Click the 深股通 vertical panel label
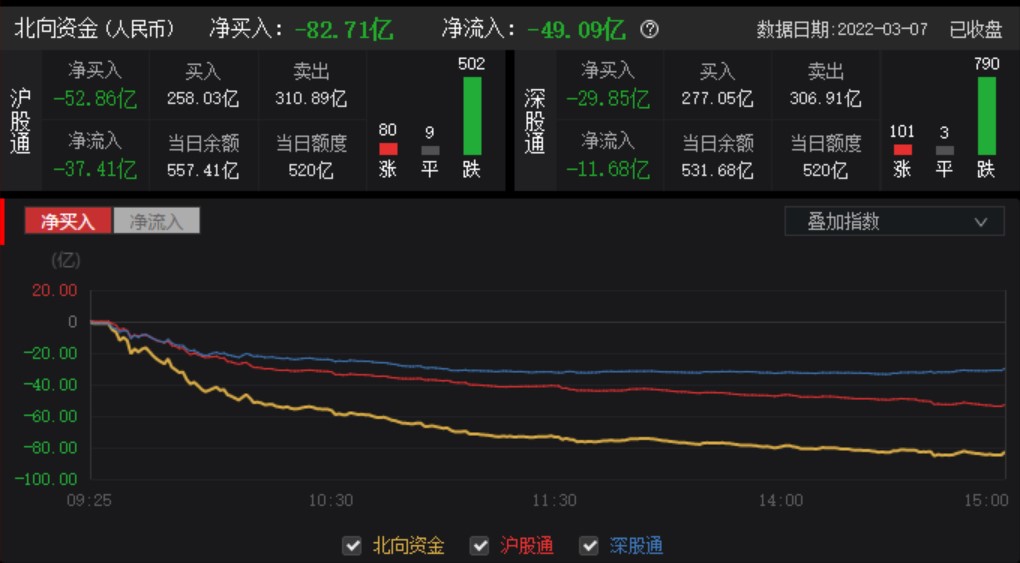 coord(535,121)
